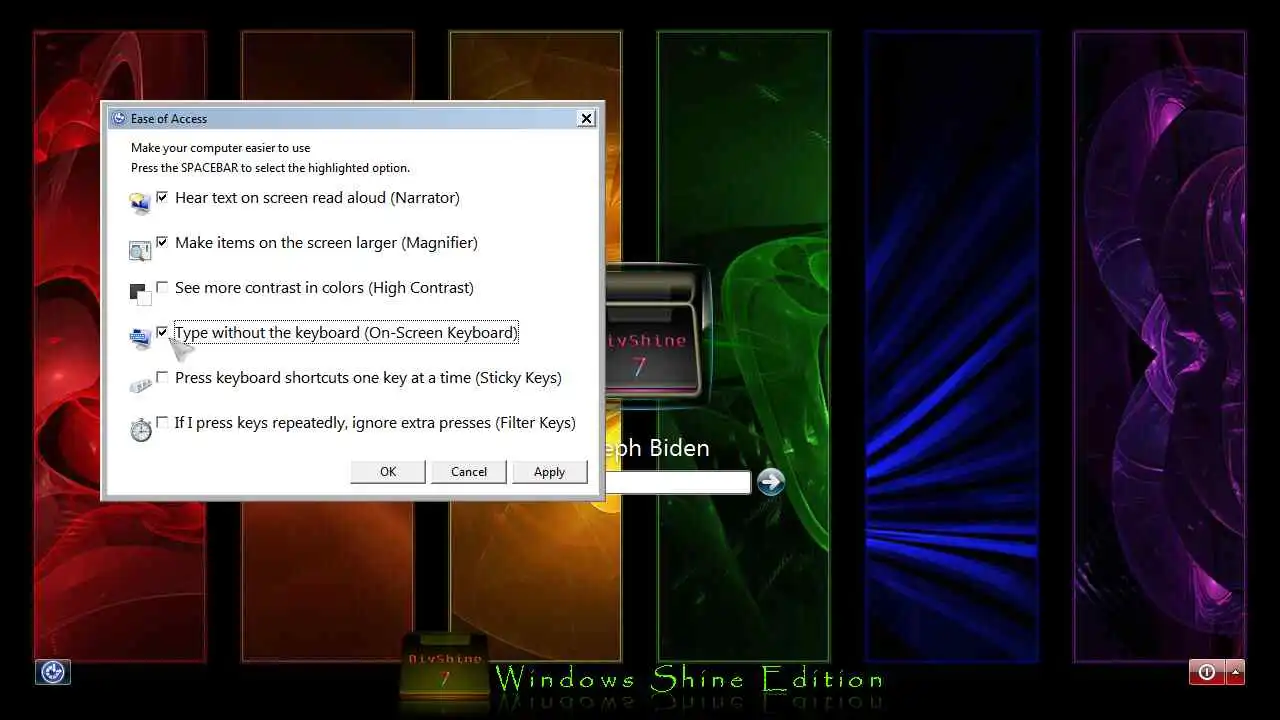Open Ease of Access button on login screen
Image resolution: width=1280 pixels, height=720 pixels.
point(53,672)
